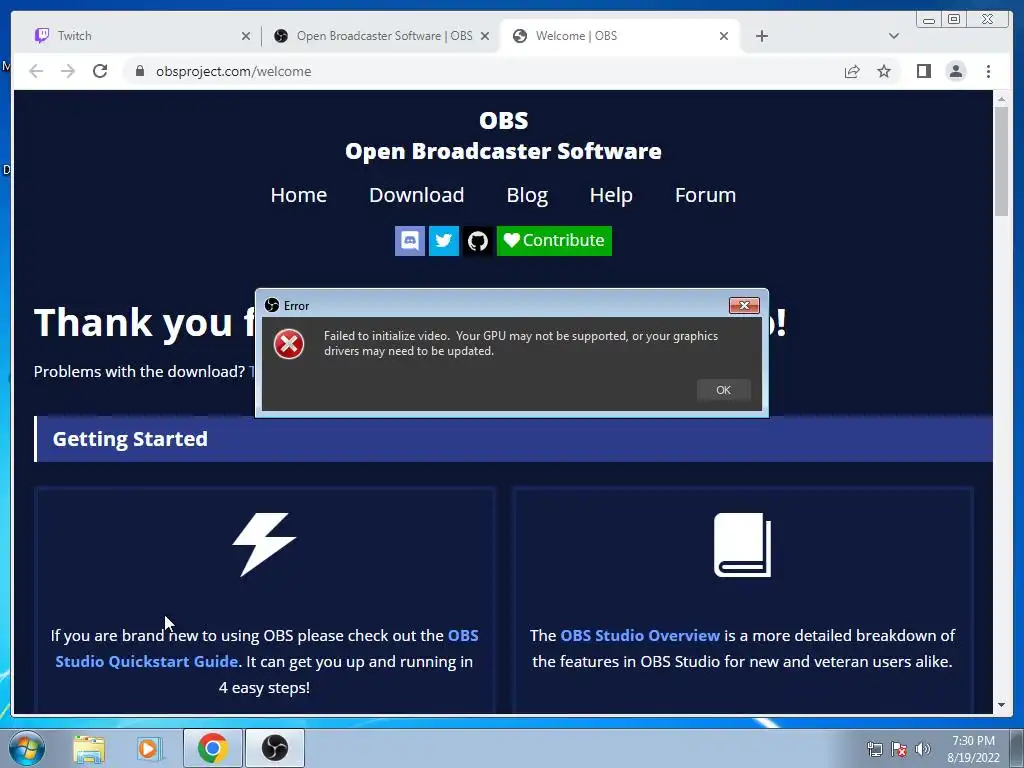Viewport: 1024px width, 768px height.
Task: Expand the tab search dropdown chevron
Action: pyautogui.click(x=893, y=36)
